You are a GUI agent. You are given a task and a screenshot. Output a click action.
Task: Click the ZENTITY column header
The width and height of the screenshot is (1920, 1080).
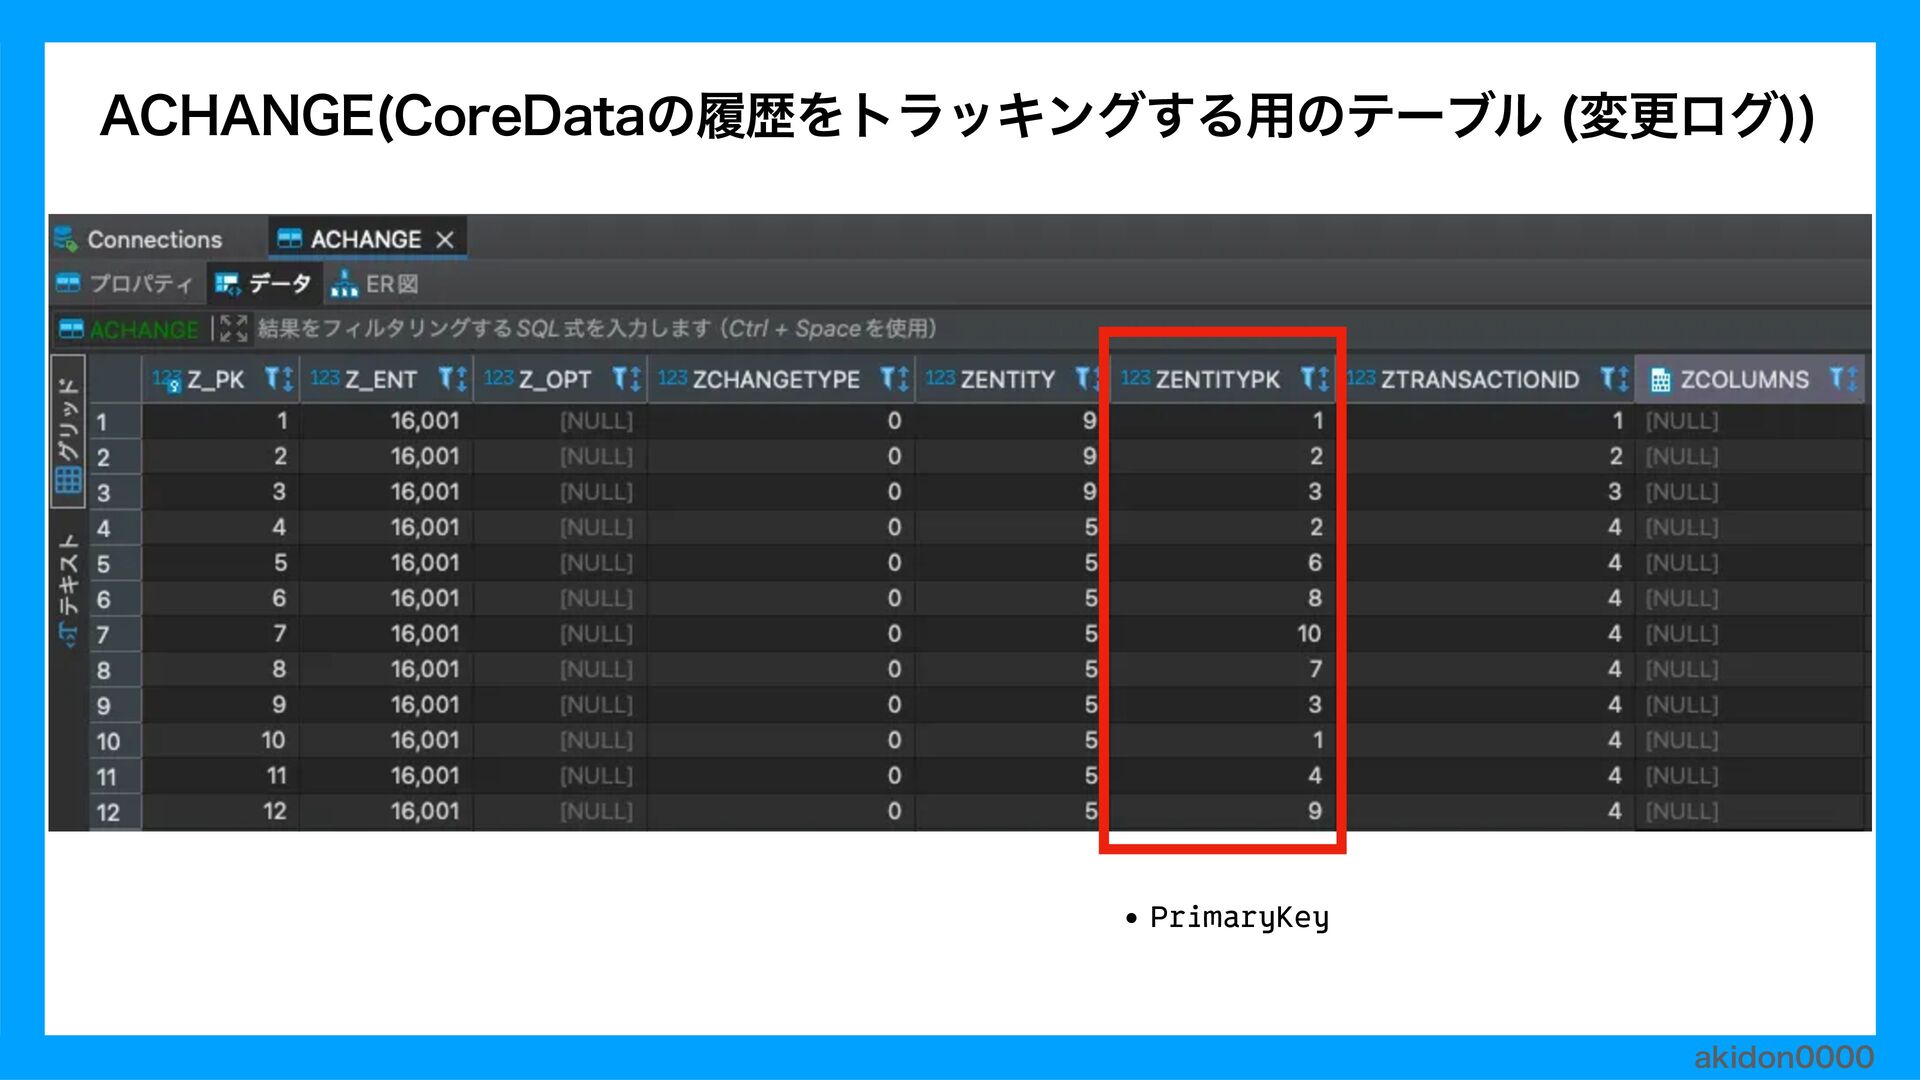1006,380
